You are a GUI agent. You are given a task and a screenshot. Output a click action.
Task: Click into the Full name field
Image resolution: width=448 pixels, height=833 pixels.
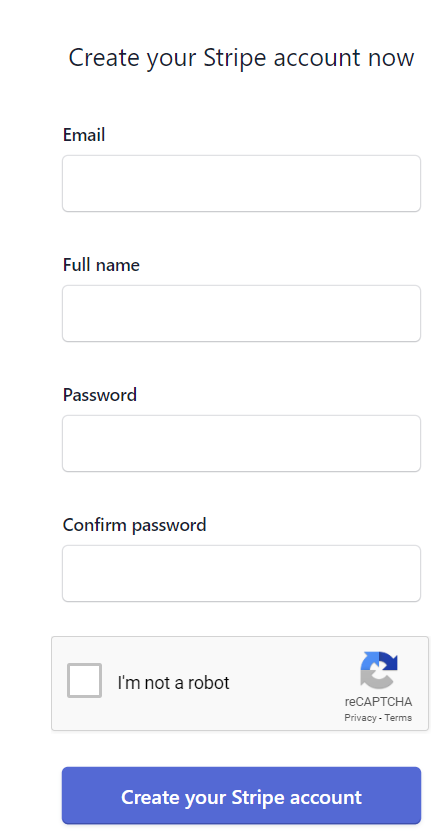click(241, 313)
